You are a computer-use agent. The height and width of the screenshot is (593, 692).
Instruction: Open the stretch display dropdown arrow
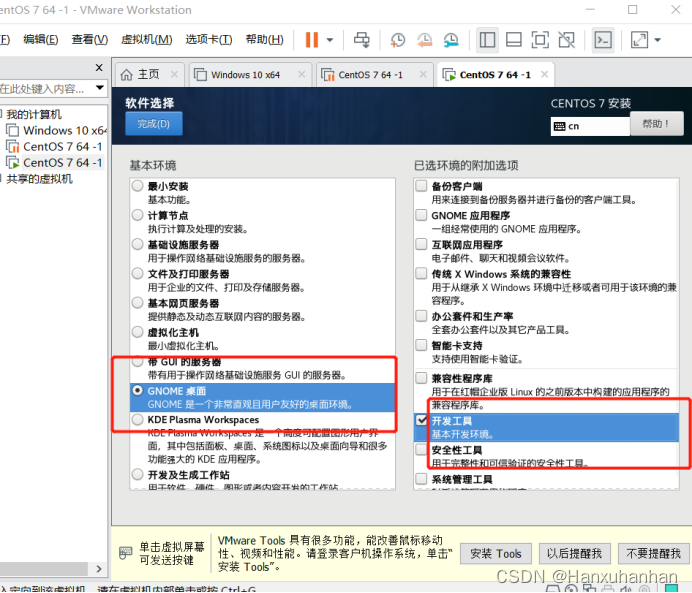coord(658,40)
